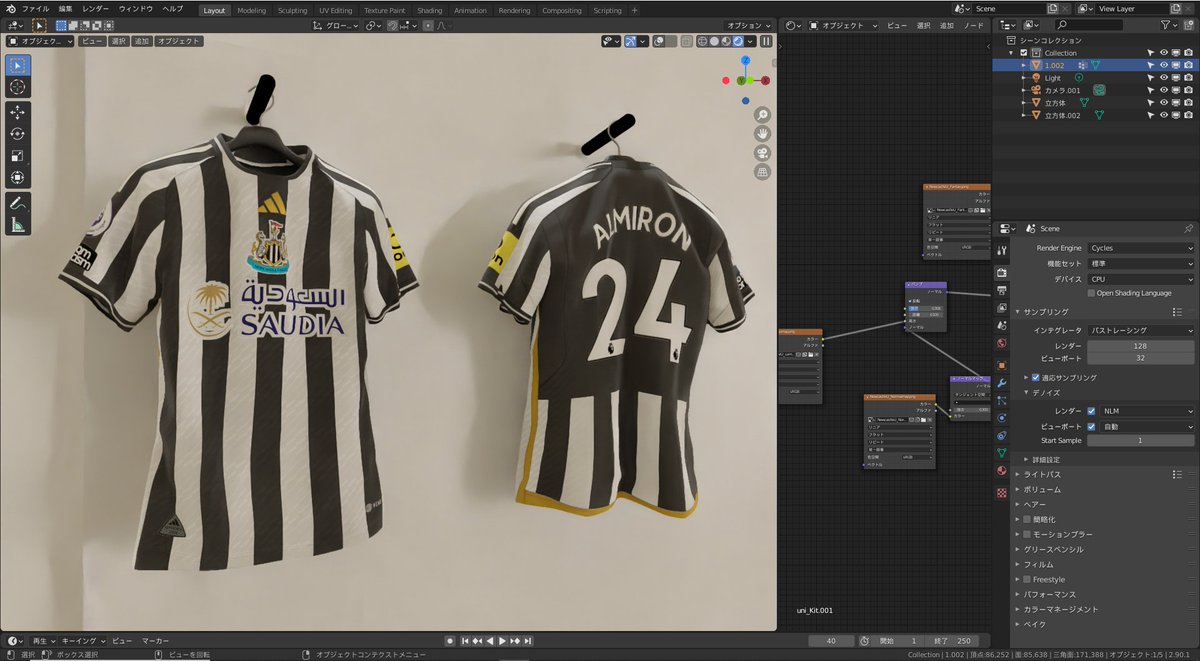Toggle 適応サンプリング checkbox

click(1035, 378)
